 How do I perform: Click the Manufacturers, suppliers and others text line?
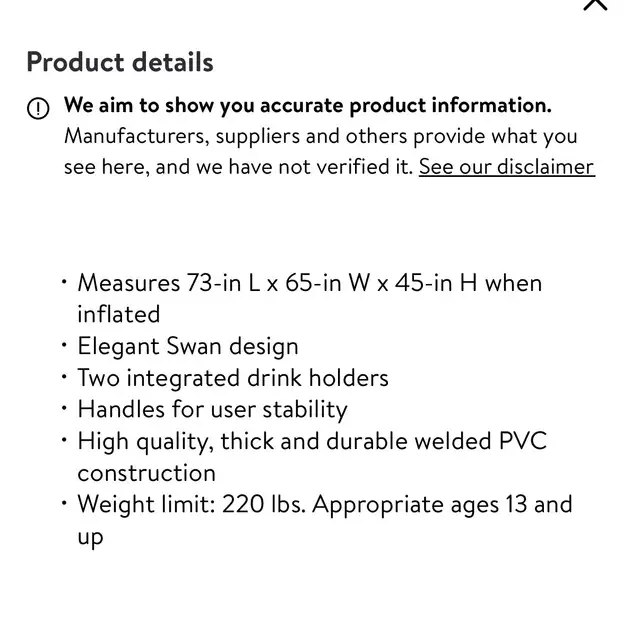coord(321,136)
